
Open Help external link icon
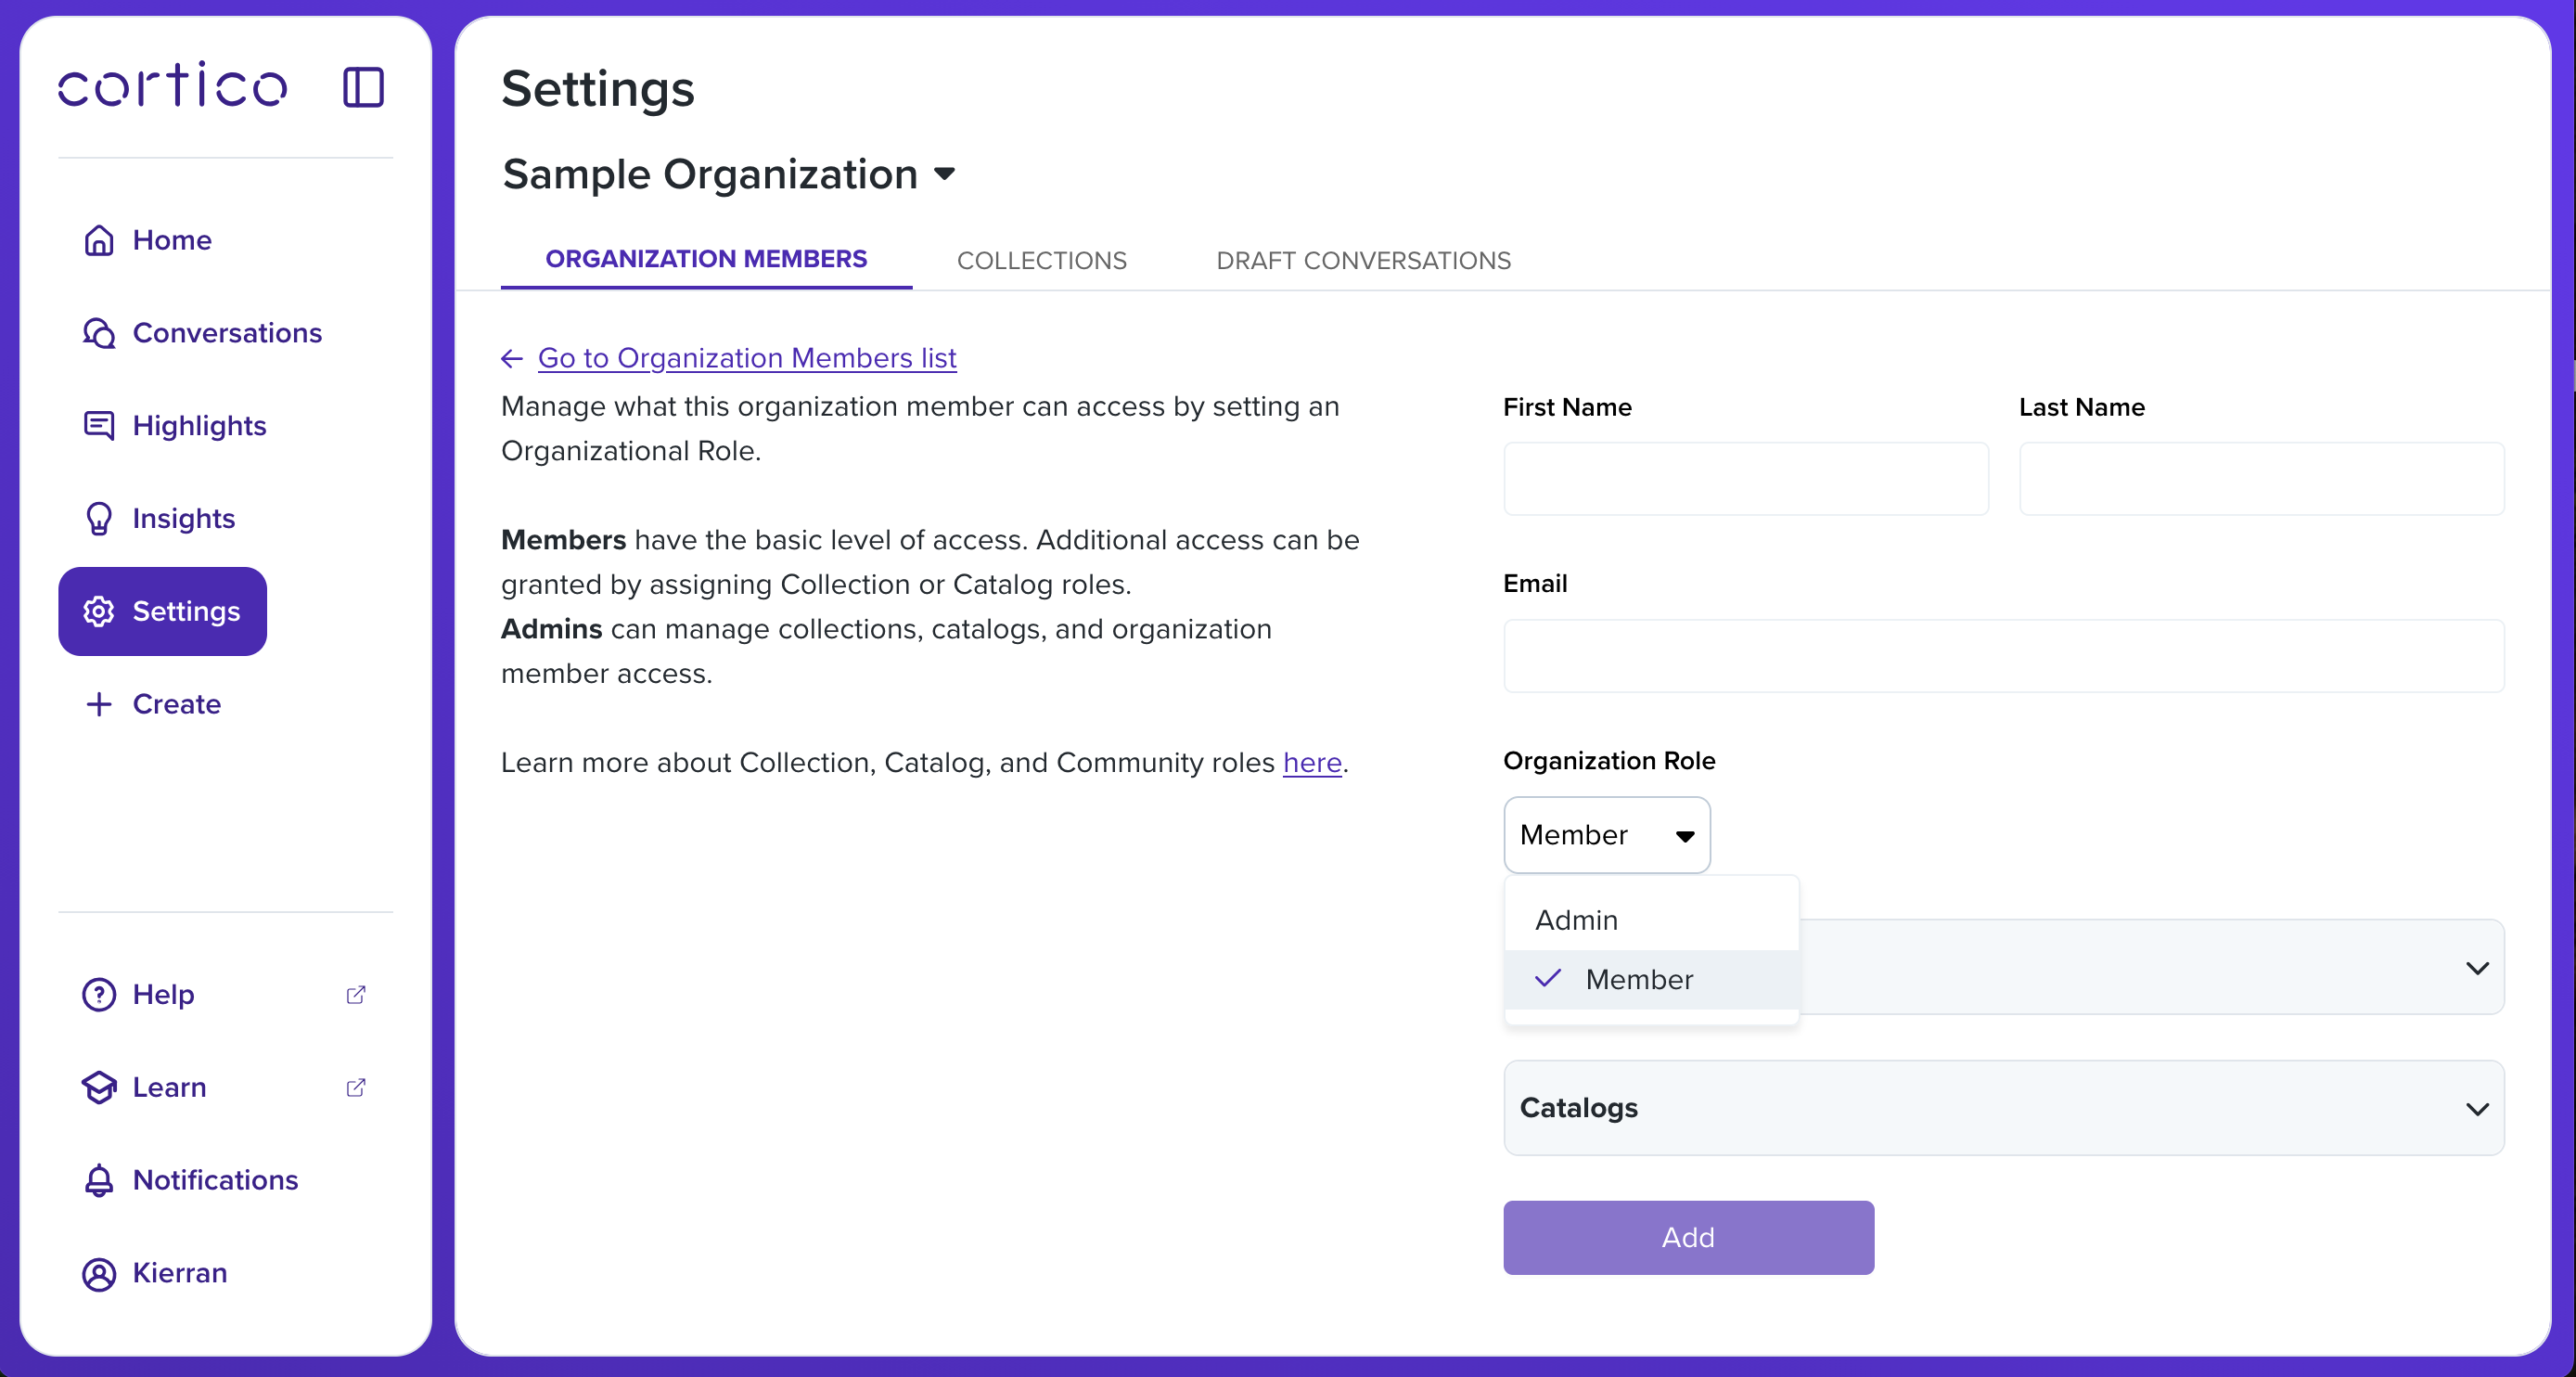(356, 994)
